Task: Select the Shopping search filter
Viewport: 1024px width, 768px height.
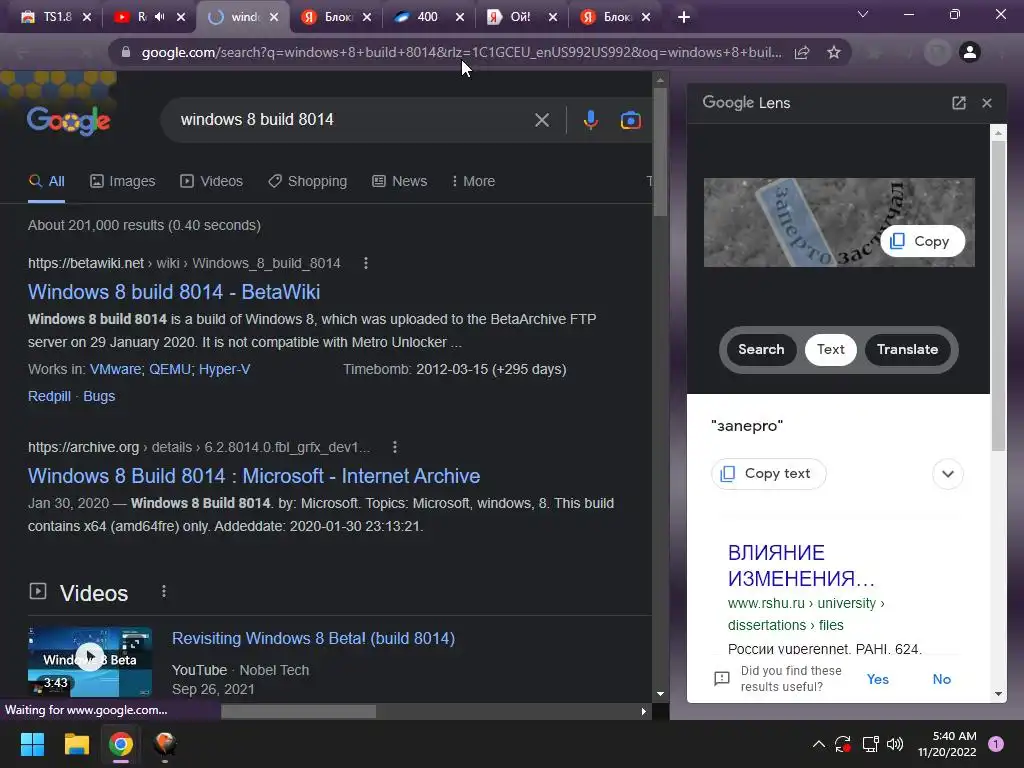Action: click(x=308, y=182)
